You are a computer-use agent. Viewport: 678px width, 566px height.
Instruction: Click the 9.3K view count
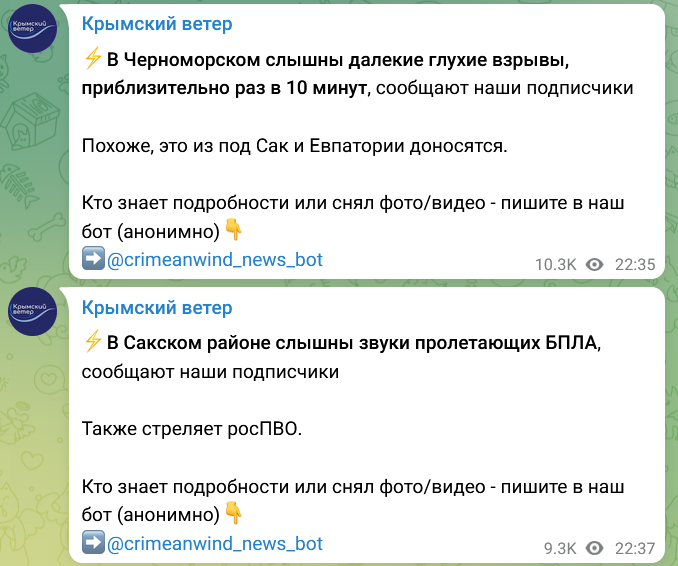tap(560, 548)
